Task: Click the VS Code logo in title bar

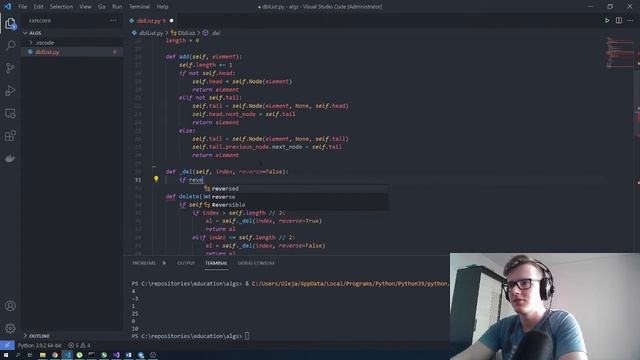Action: (x=7, y=7)
